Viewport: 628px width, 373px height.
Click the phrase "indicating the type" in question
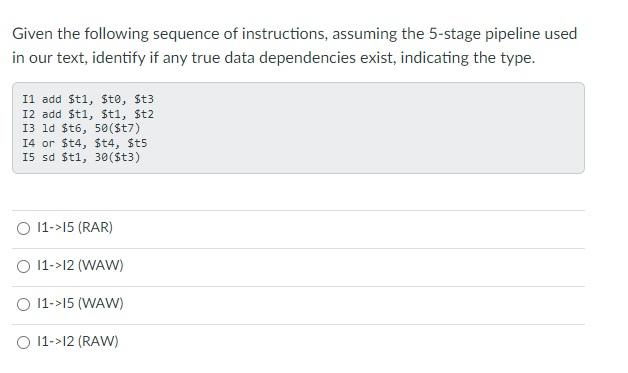tap(467, 58)
